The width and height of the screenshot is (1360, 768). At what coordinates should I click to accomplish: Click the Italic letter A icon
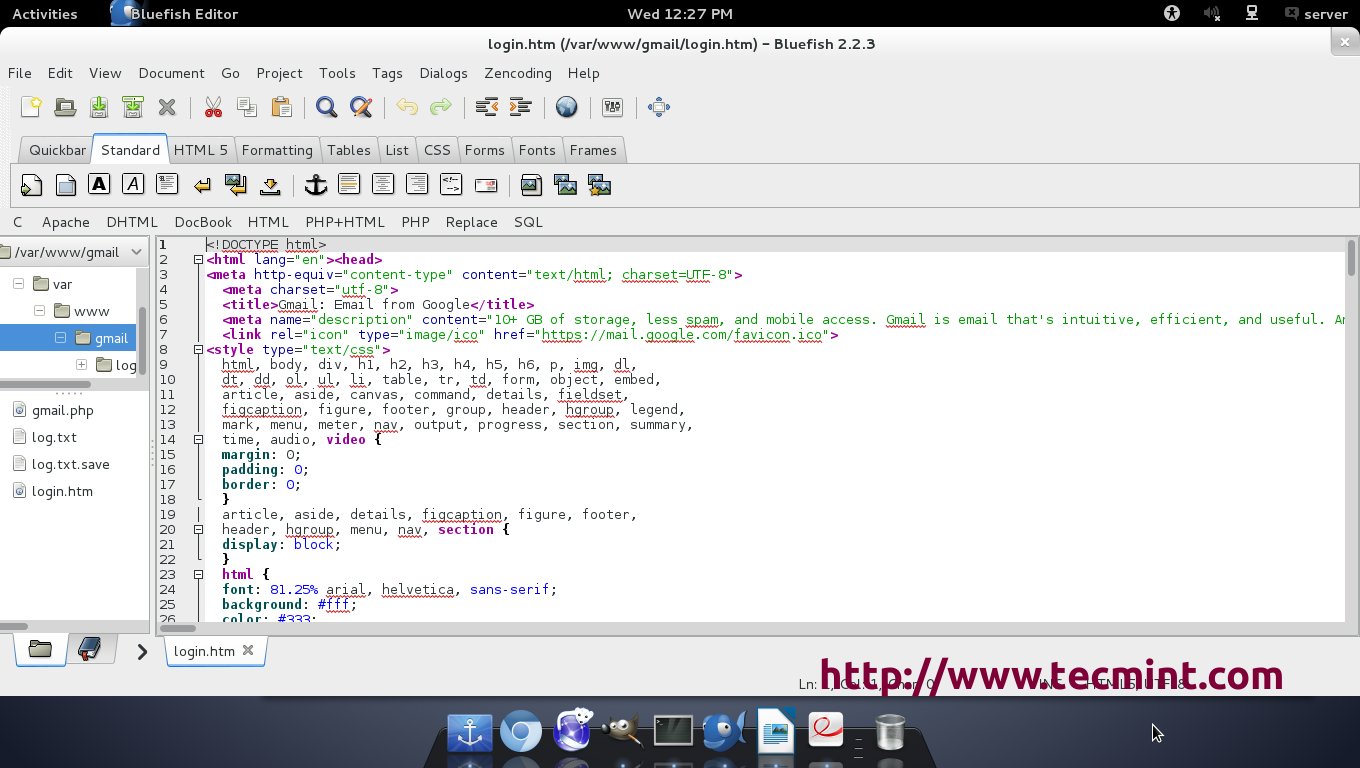click(132, 184)
